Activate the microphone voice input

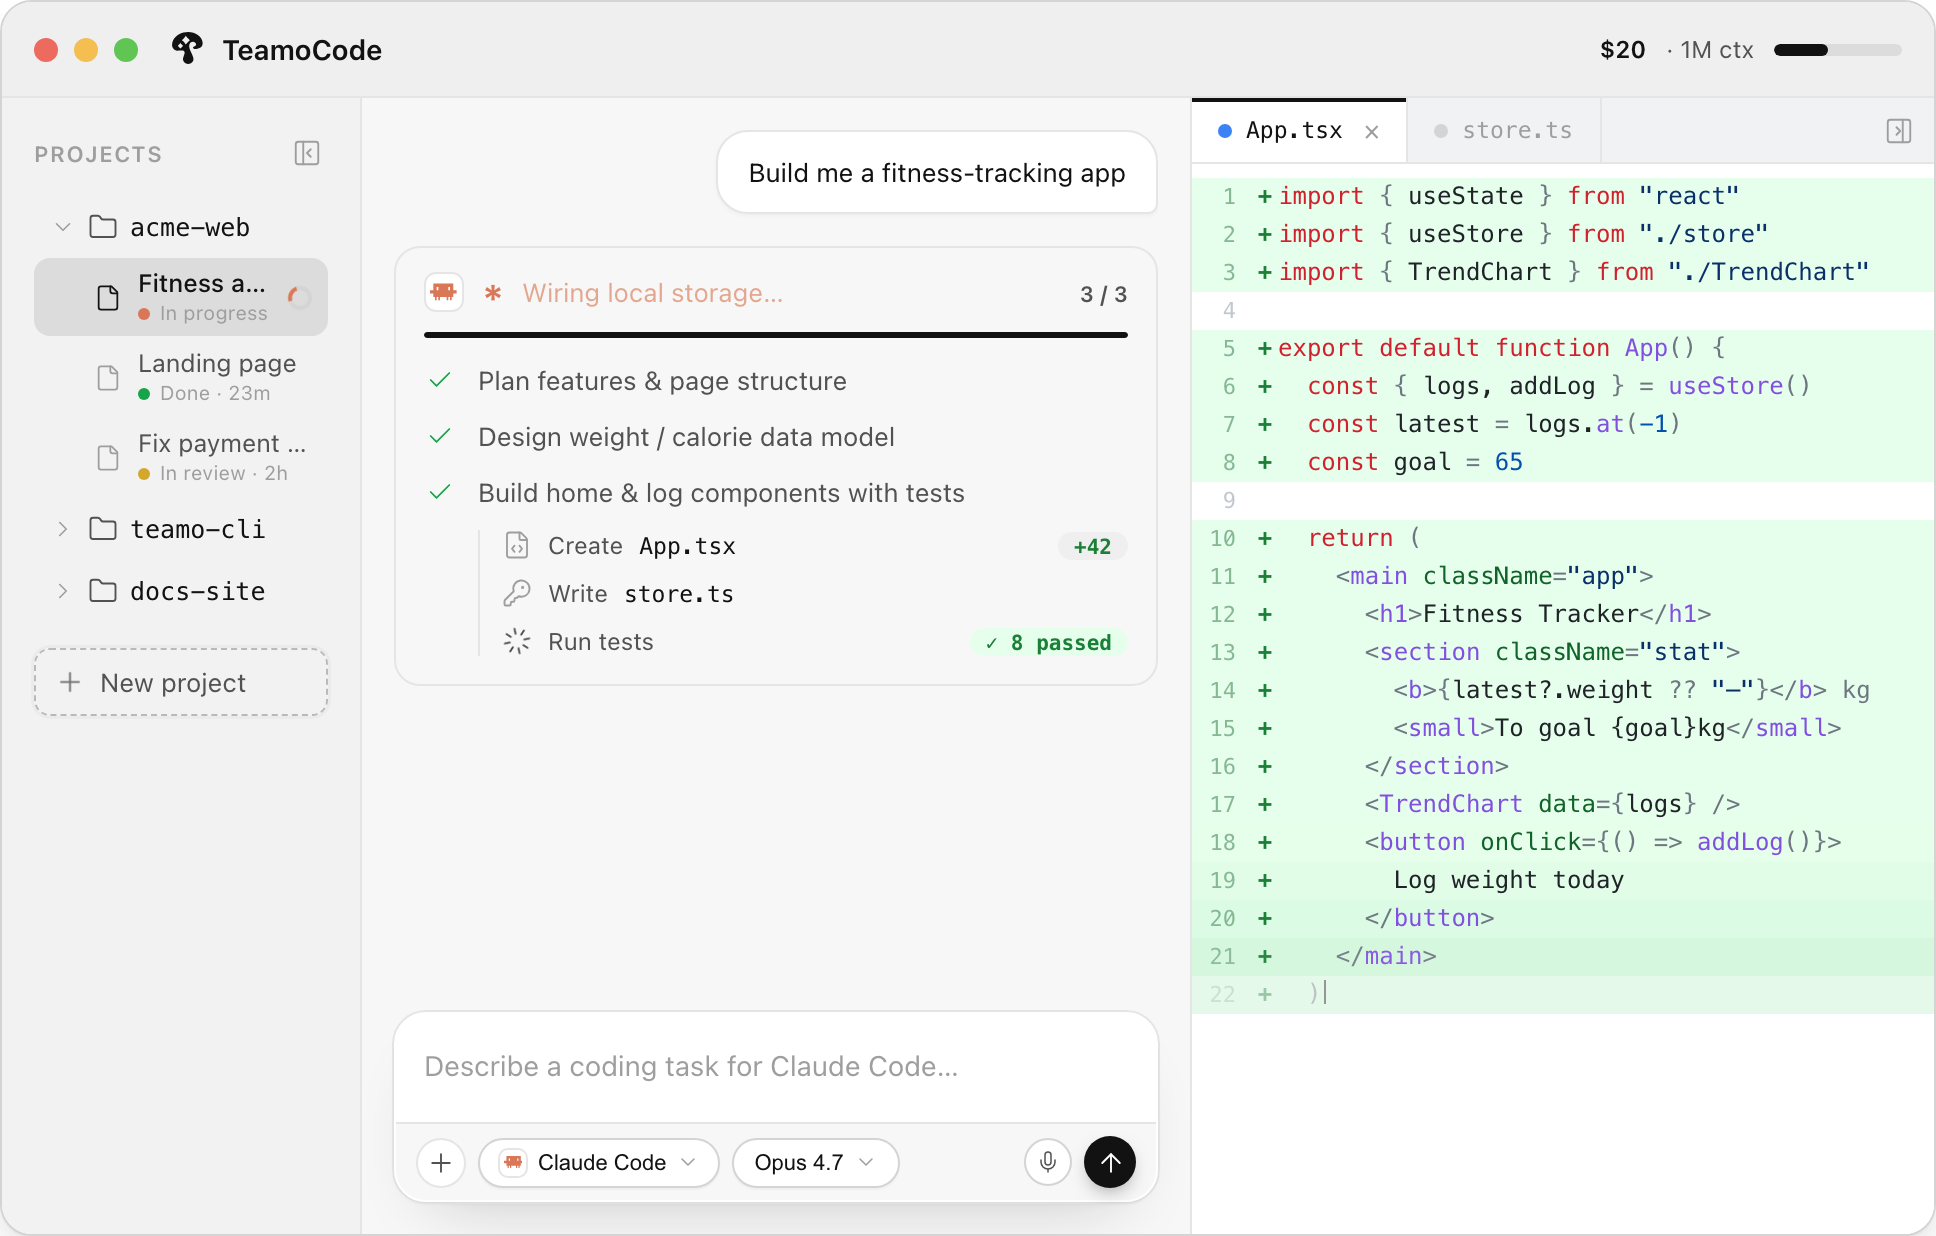1048,1163
